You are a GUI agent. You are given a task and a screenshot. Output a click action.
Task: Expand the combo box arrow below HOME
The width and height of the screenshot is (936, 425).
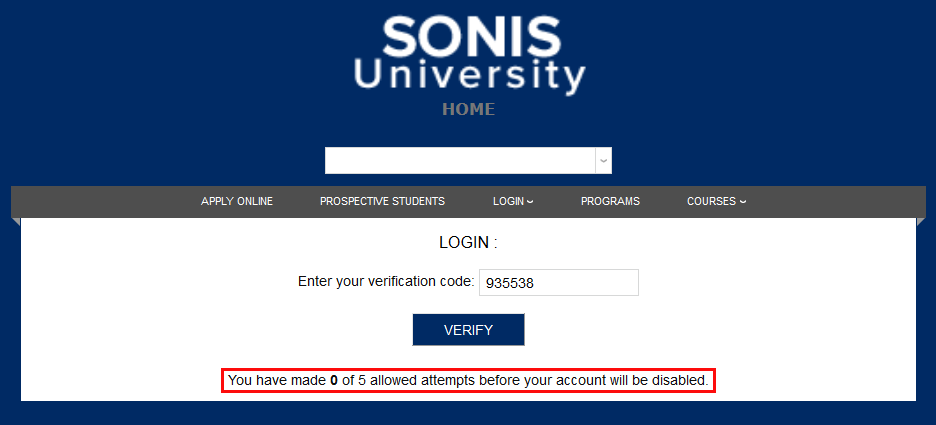(x=603, y=161)
